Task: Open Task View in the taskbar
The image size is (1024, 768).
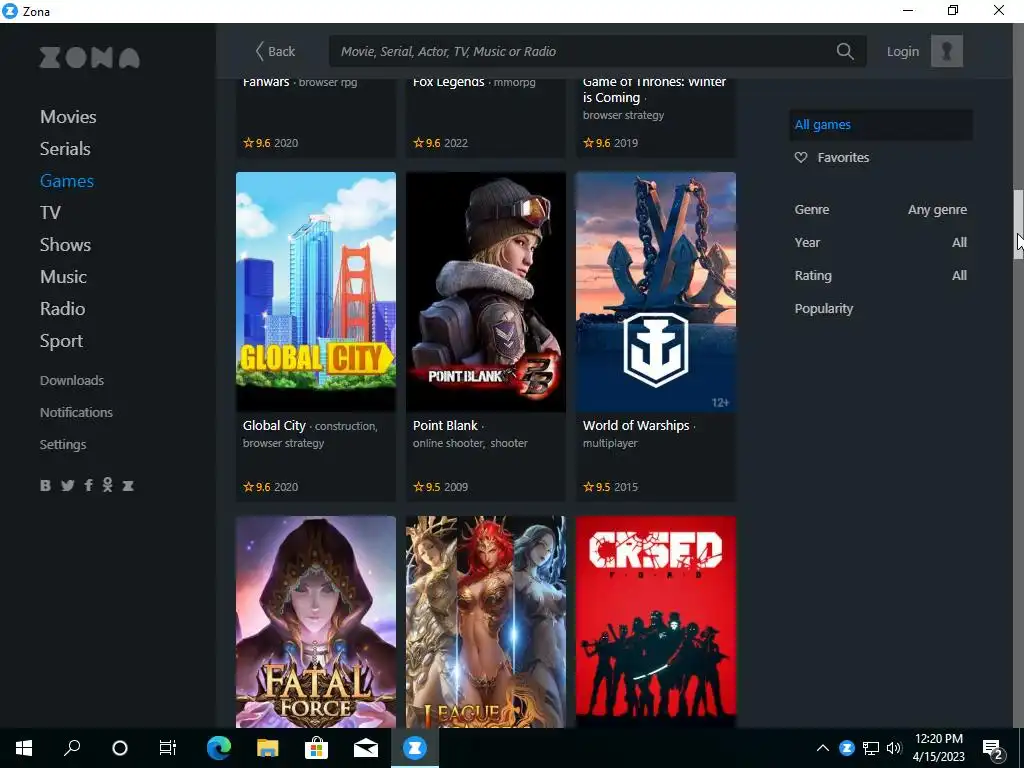Action: 168,748
